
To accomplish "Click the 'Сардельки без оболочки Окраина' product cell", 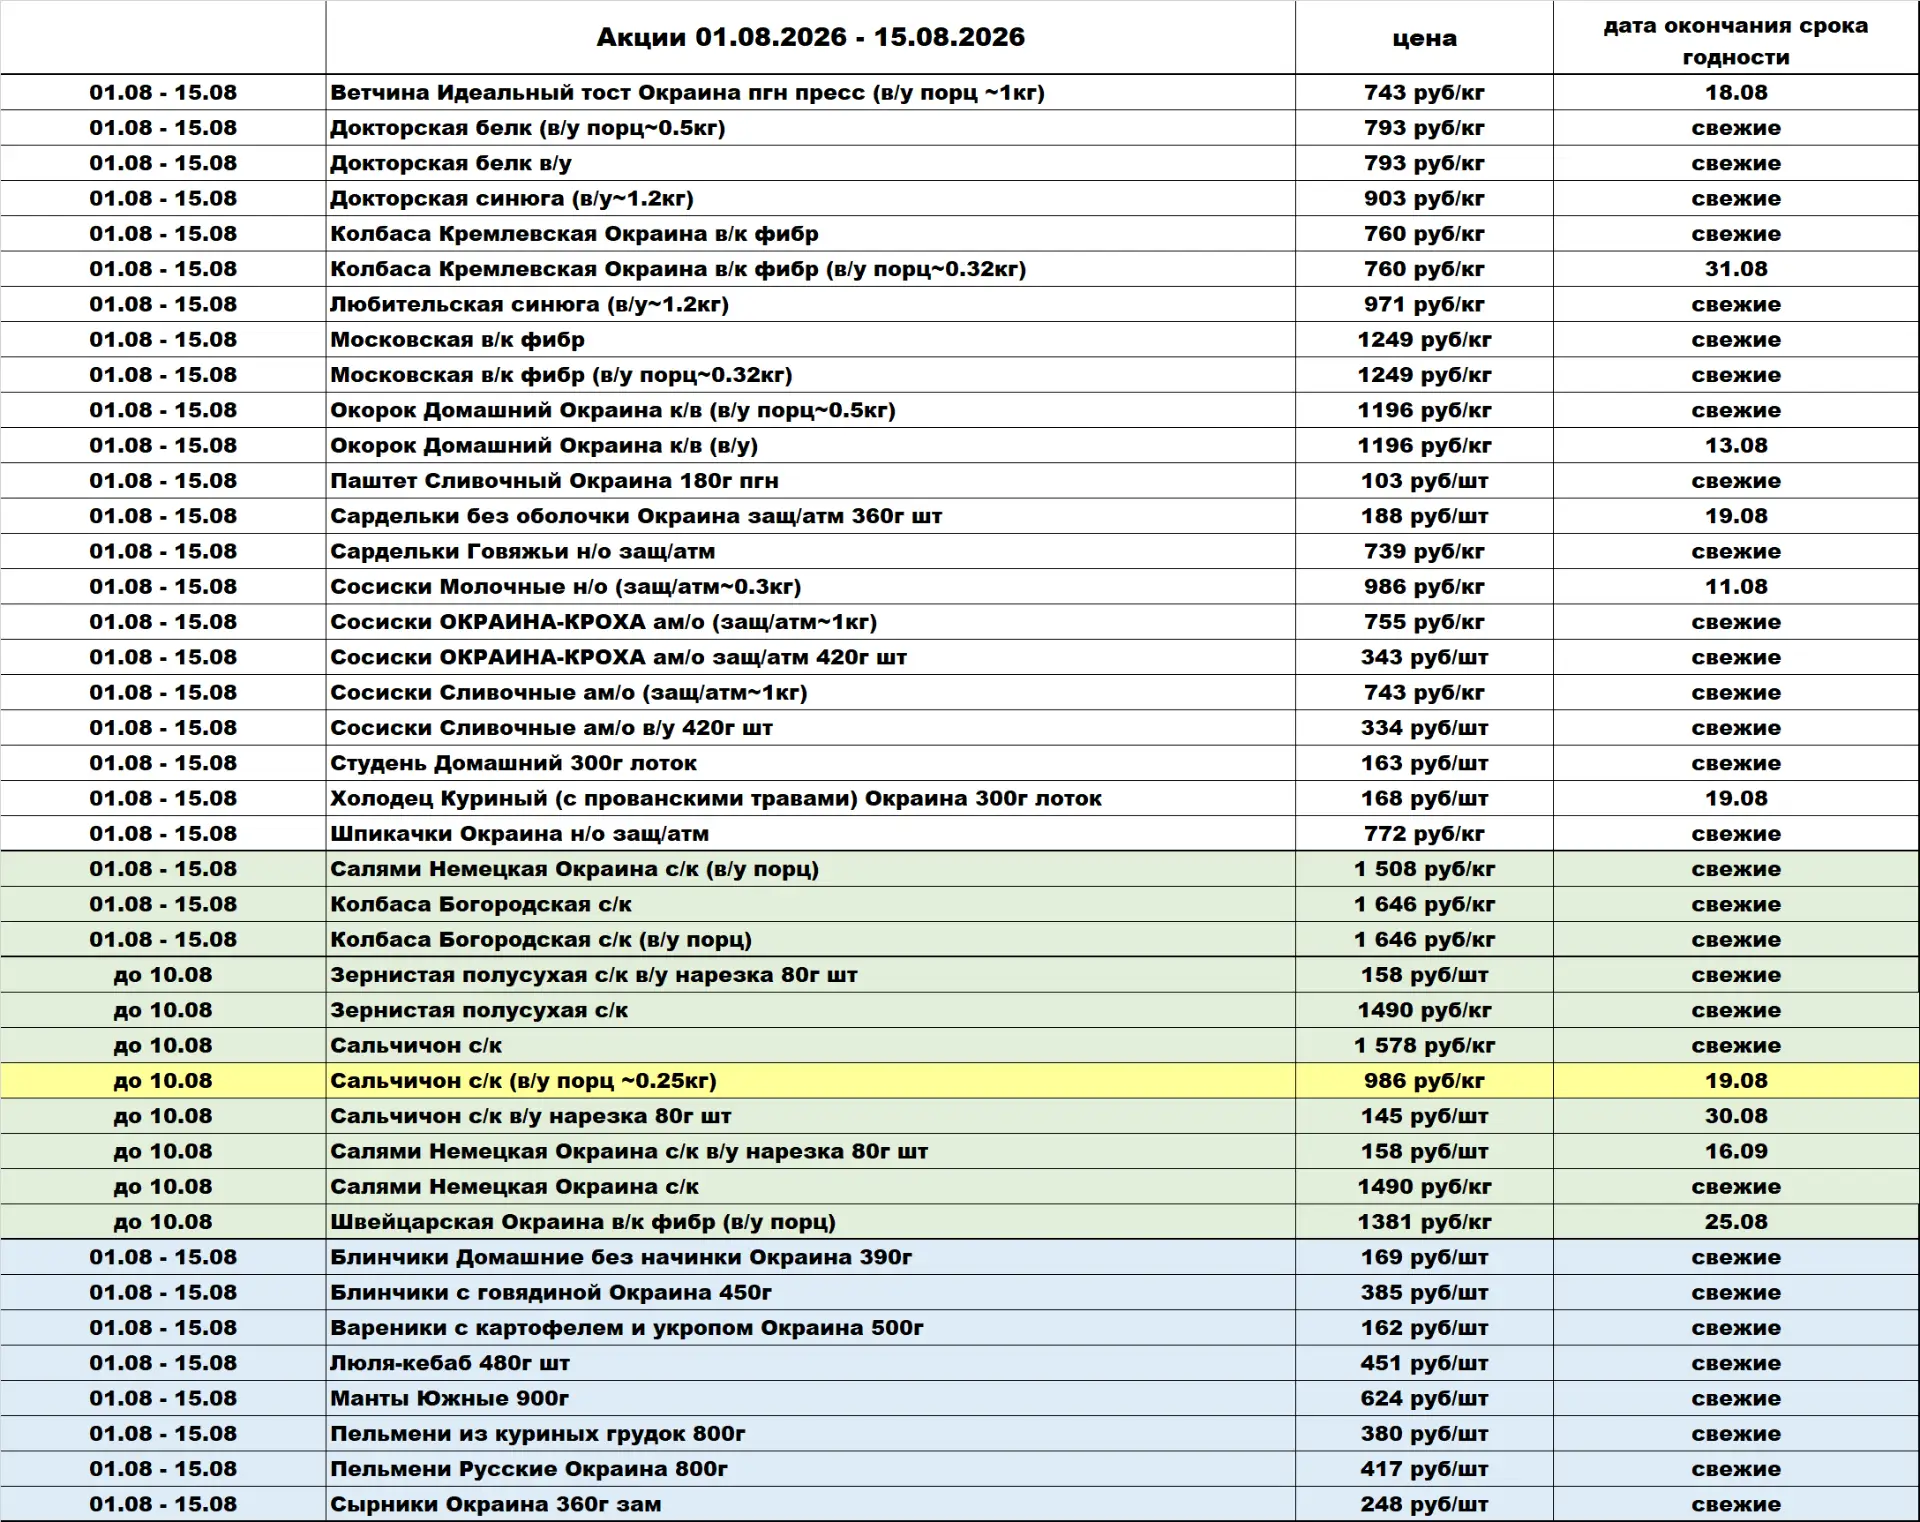I will pos(810,516).
